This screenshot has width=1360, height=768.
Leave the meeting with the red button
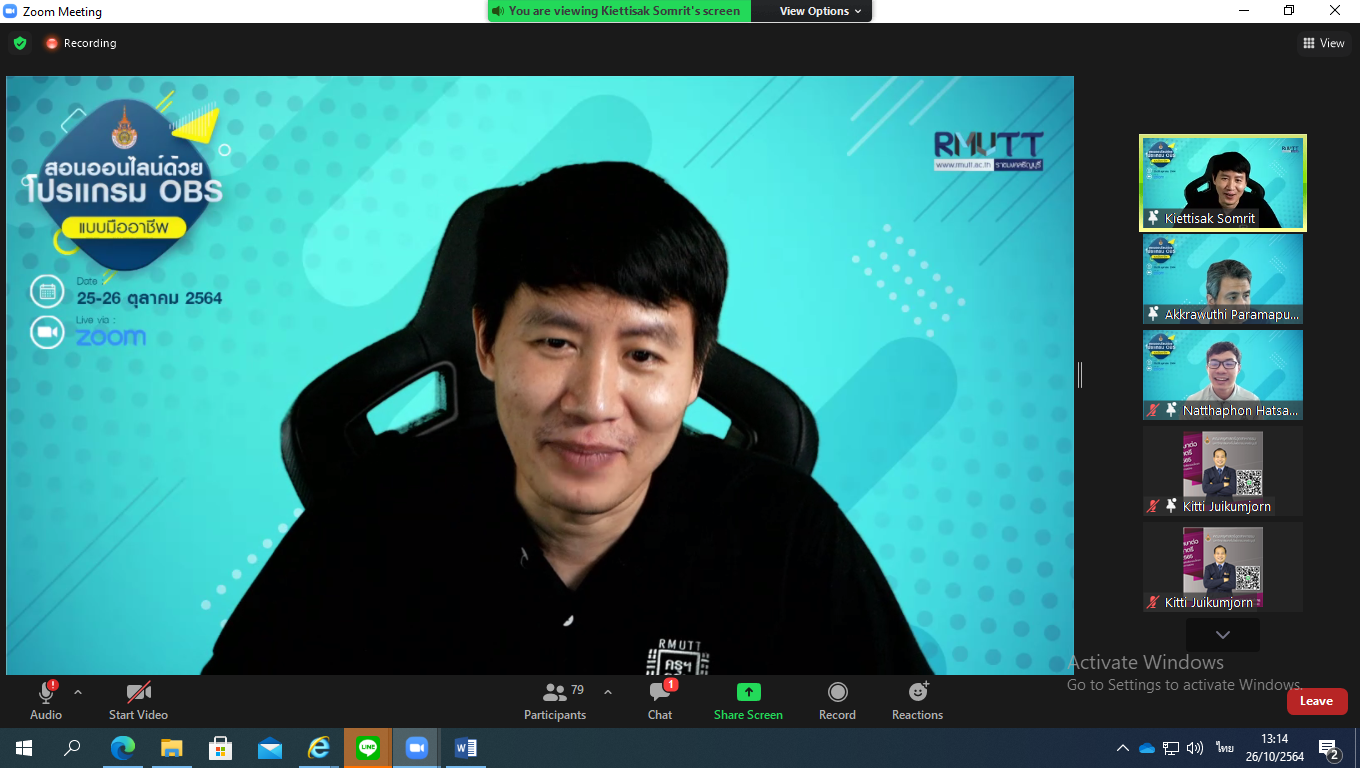[1316, 701]
